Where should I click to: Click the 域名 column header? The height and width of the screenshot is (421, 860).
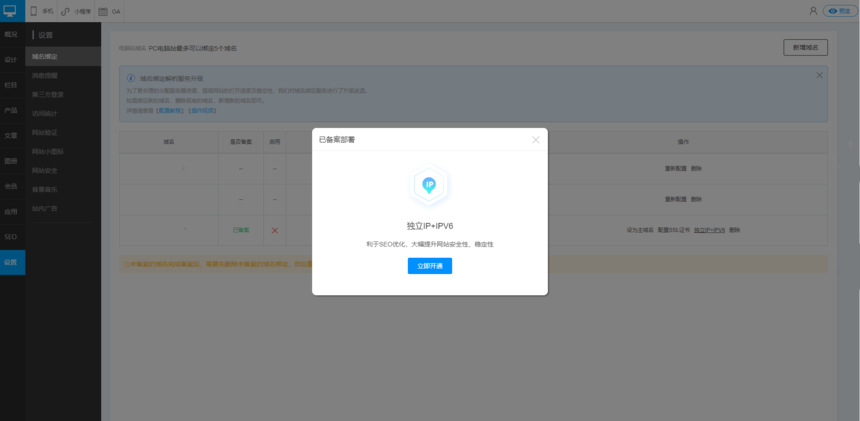point(169,142)
